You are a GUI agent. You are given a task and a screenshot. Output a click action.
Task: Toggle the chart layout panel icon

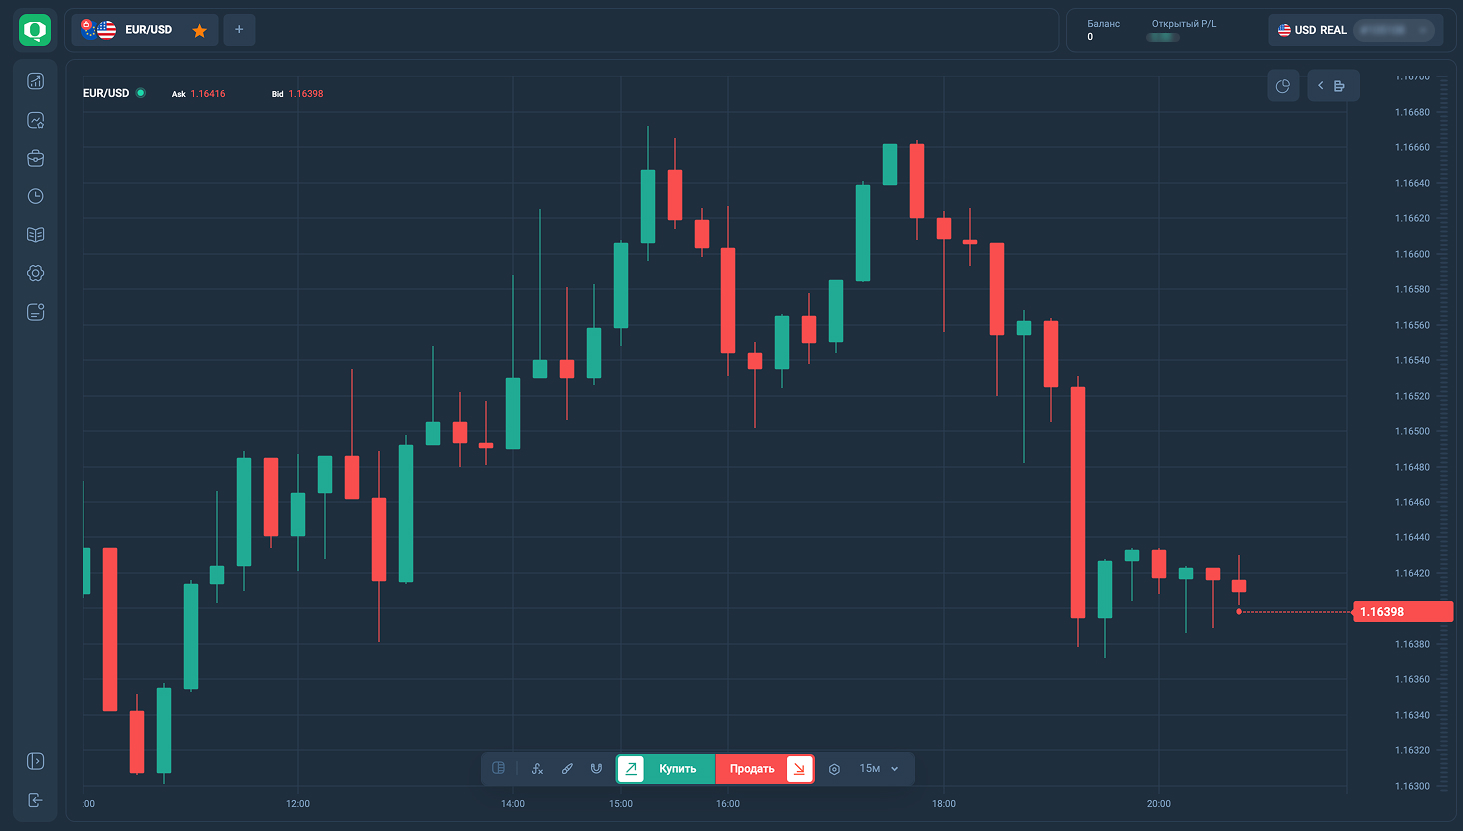tap(499, 768)
